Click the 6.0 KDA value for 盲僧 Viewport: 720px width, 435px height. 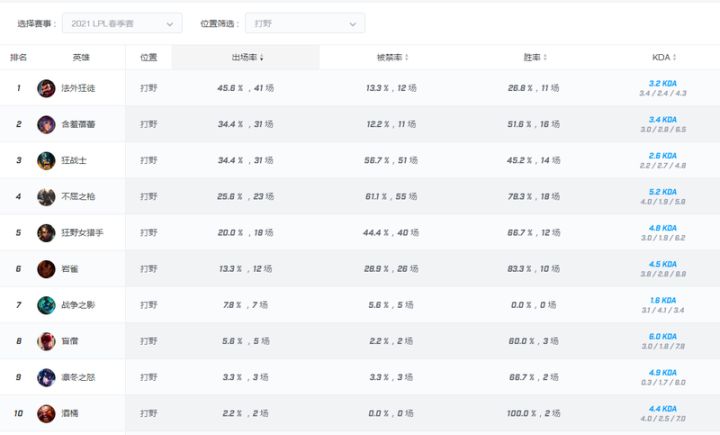[663, 336]
